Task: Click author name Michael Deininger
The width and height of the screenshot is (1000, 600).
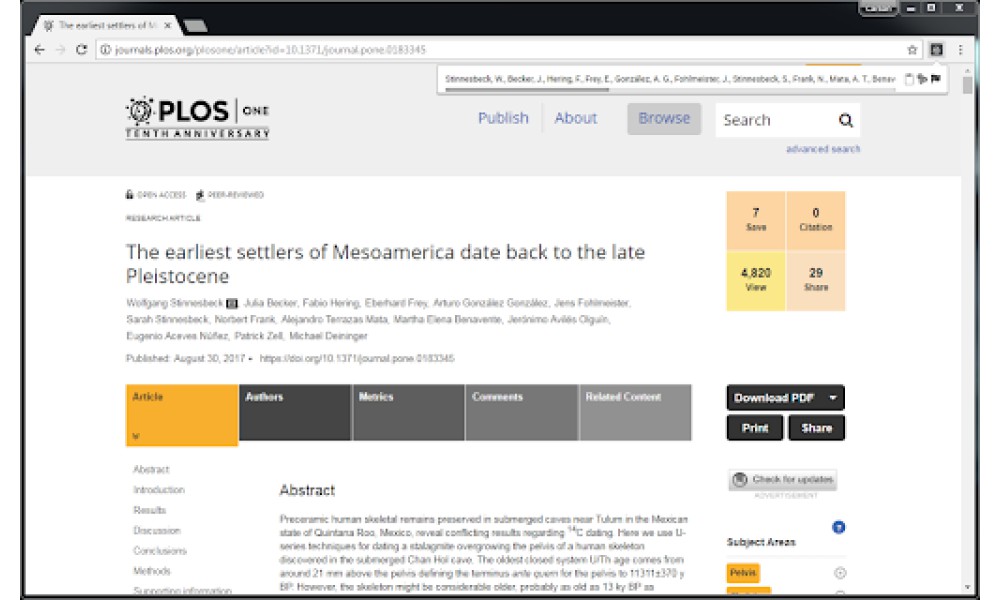Action: [x=328, y=336]
